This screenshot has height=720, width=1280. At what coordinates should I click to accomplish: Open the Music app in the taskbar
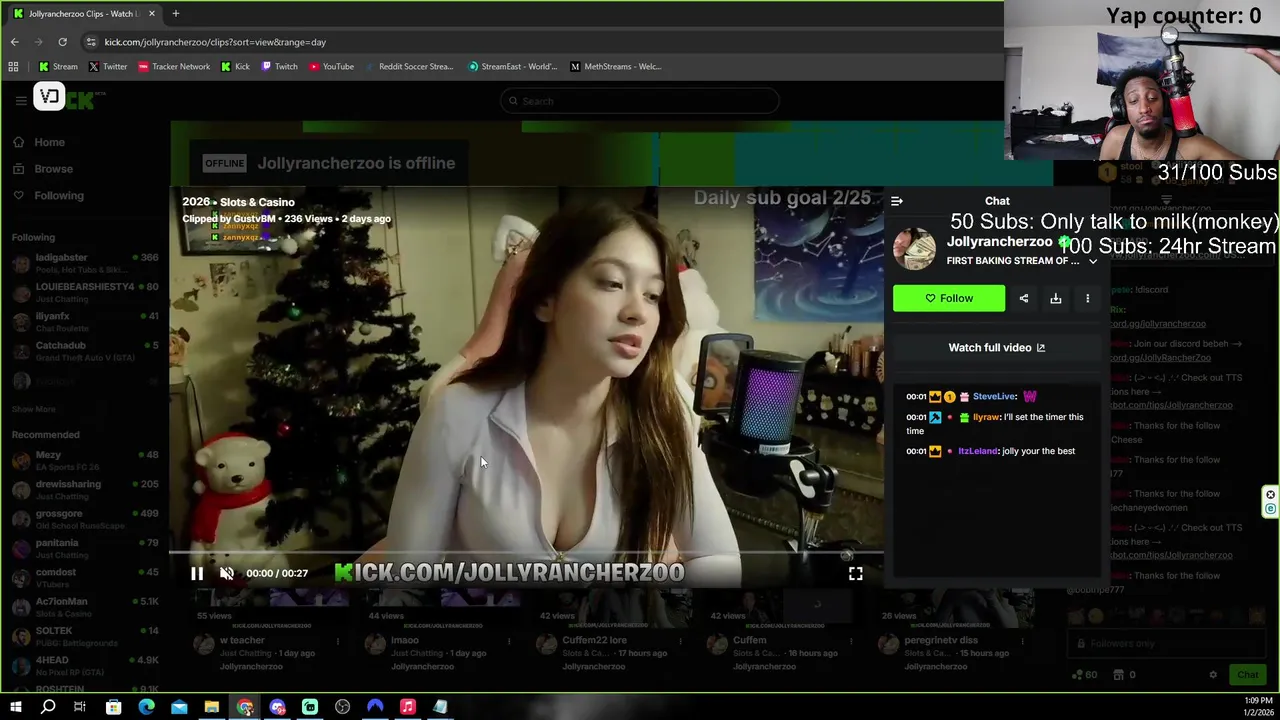click(408, 707)
